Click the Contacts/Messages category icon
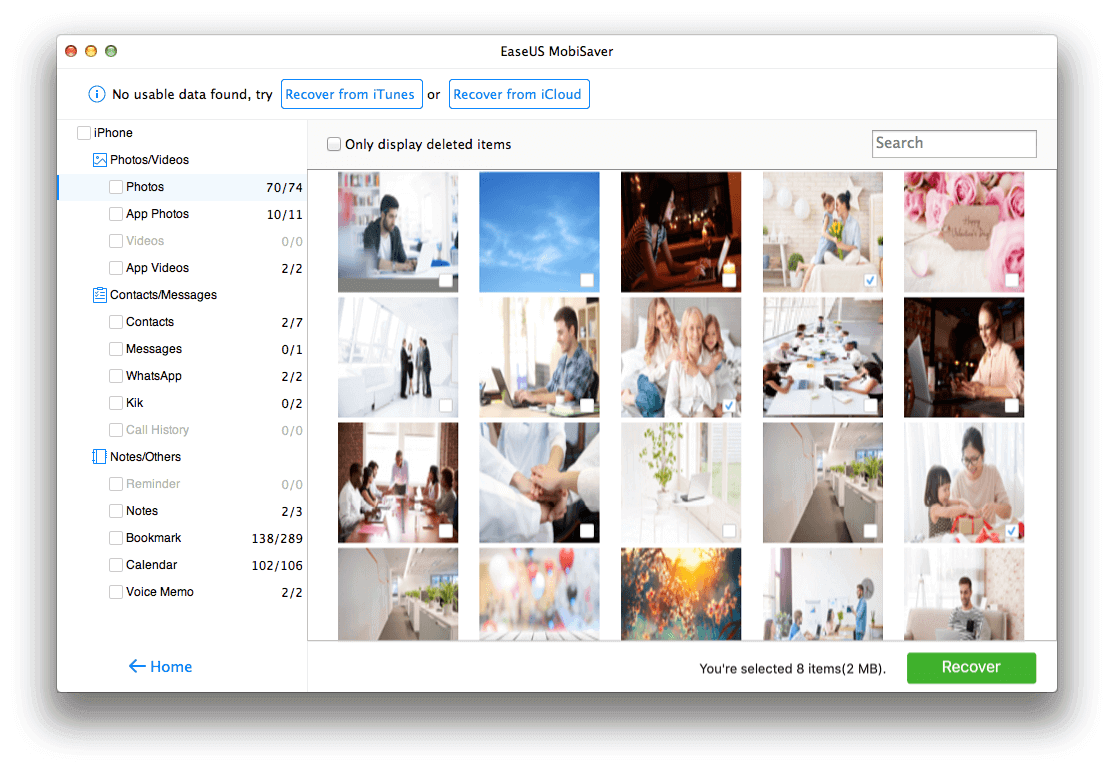Screen dimensions: 1114x771 [x=99, y=295]
